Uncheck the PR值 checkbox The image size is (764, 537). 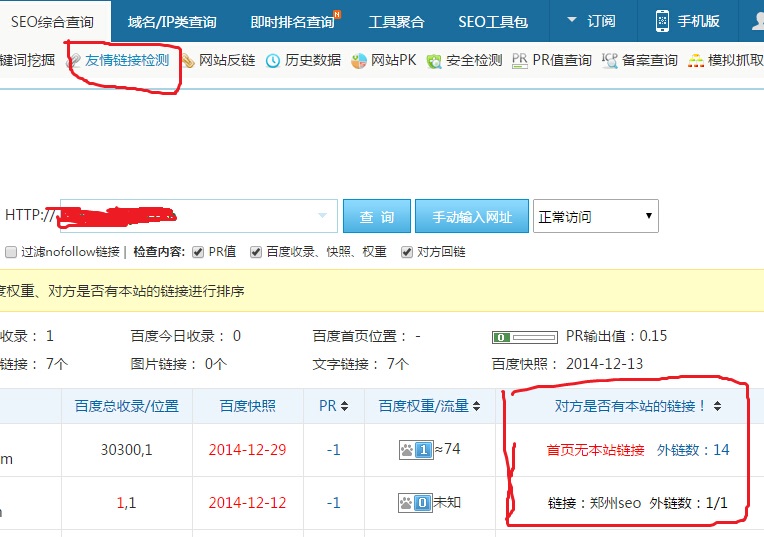pos(198,252)
